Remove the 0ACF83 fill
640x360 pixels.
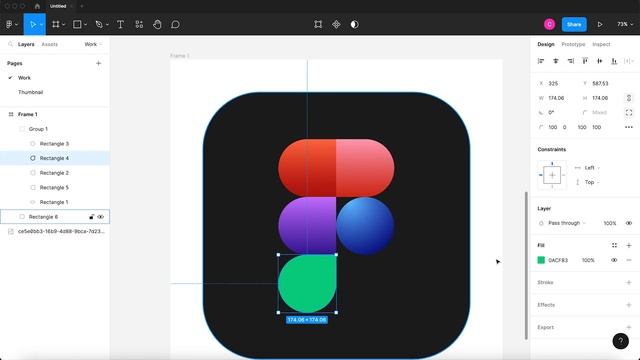[x=629, y=260]
